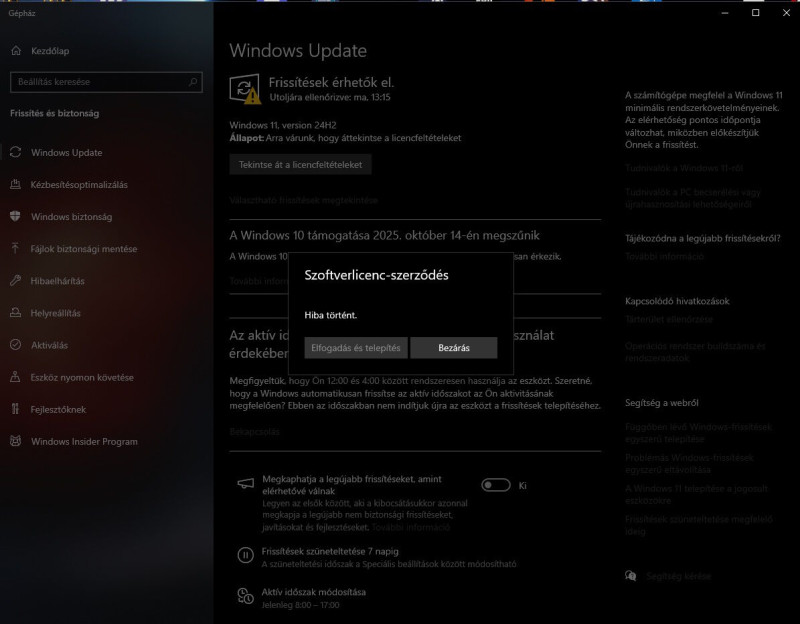Click the Segítség kérése chat icon
This screenshot has height=624, width=800.
point(631,576)
